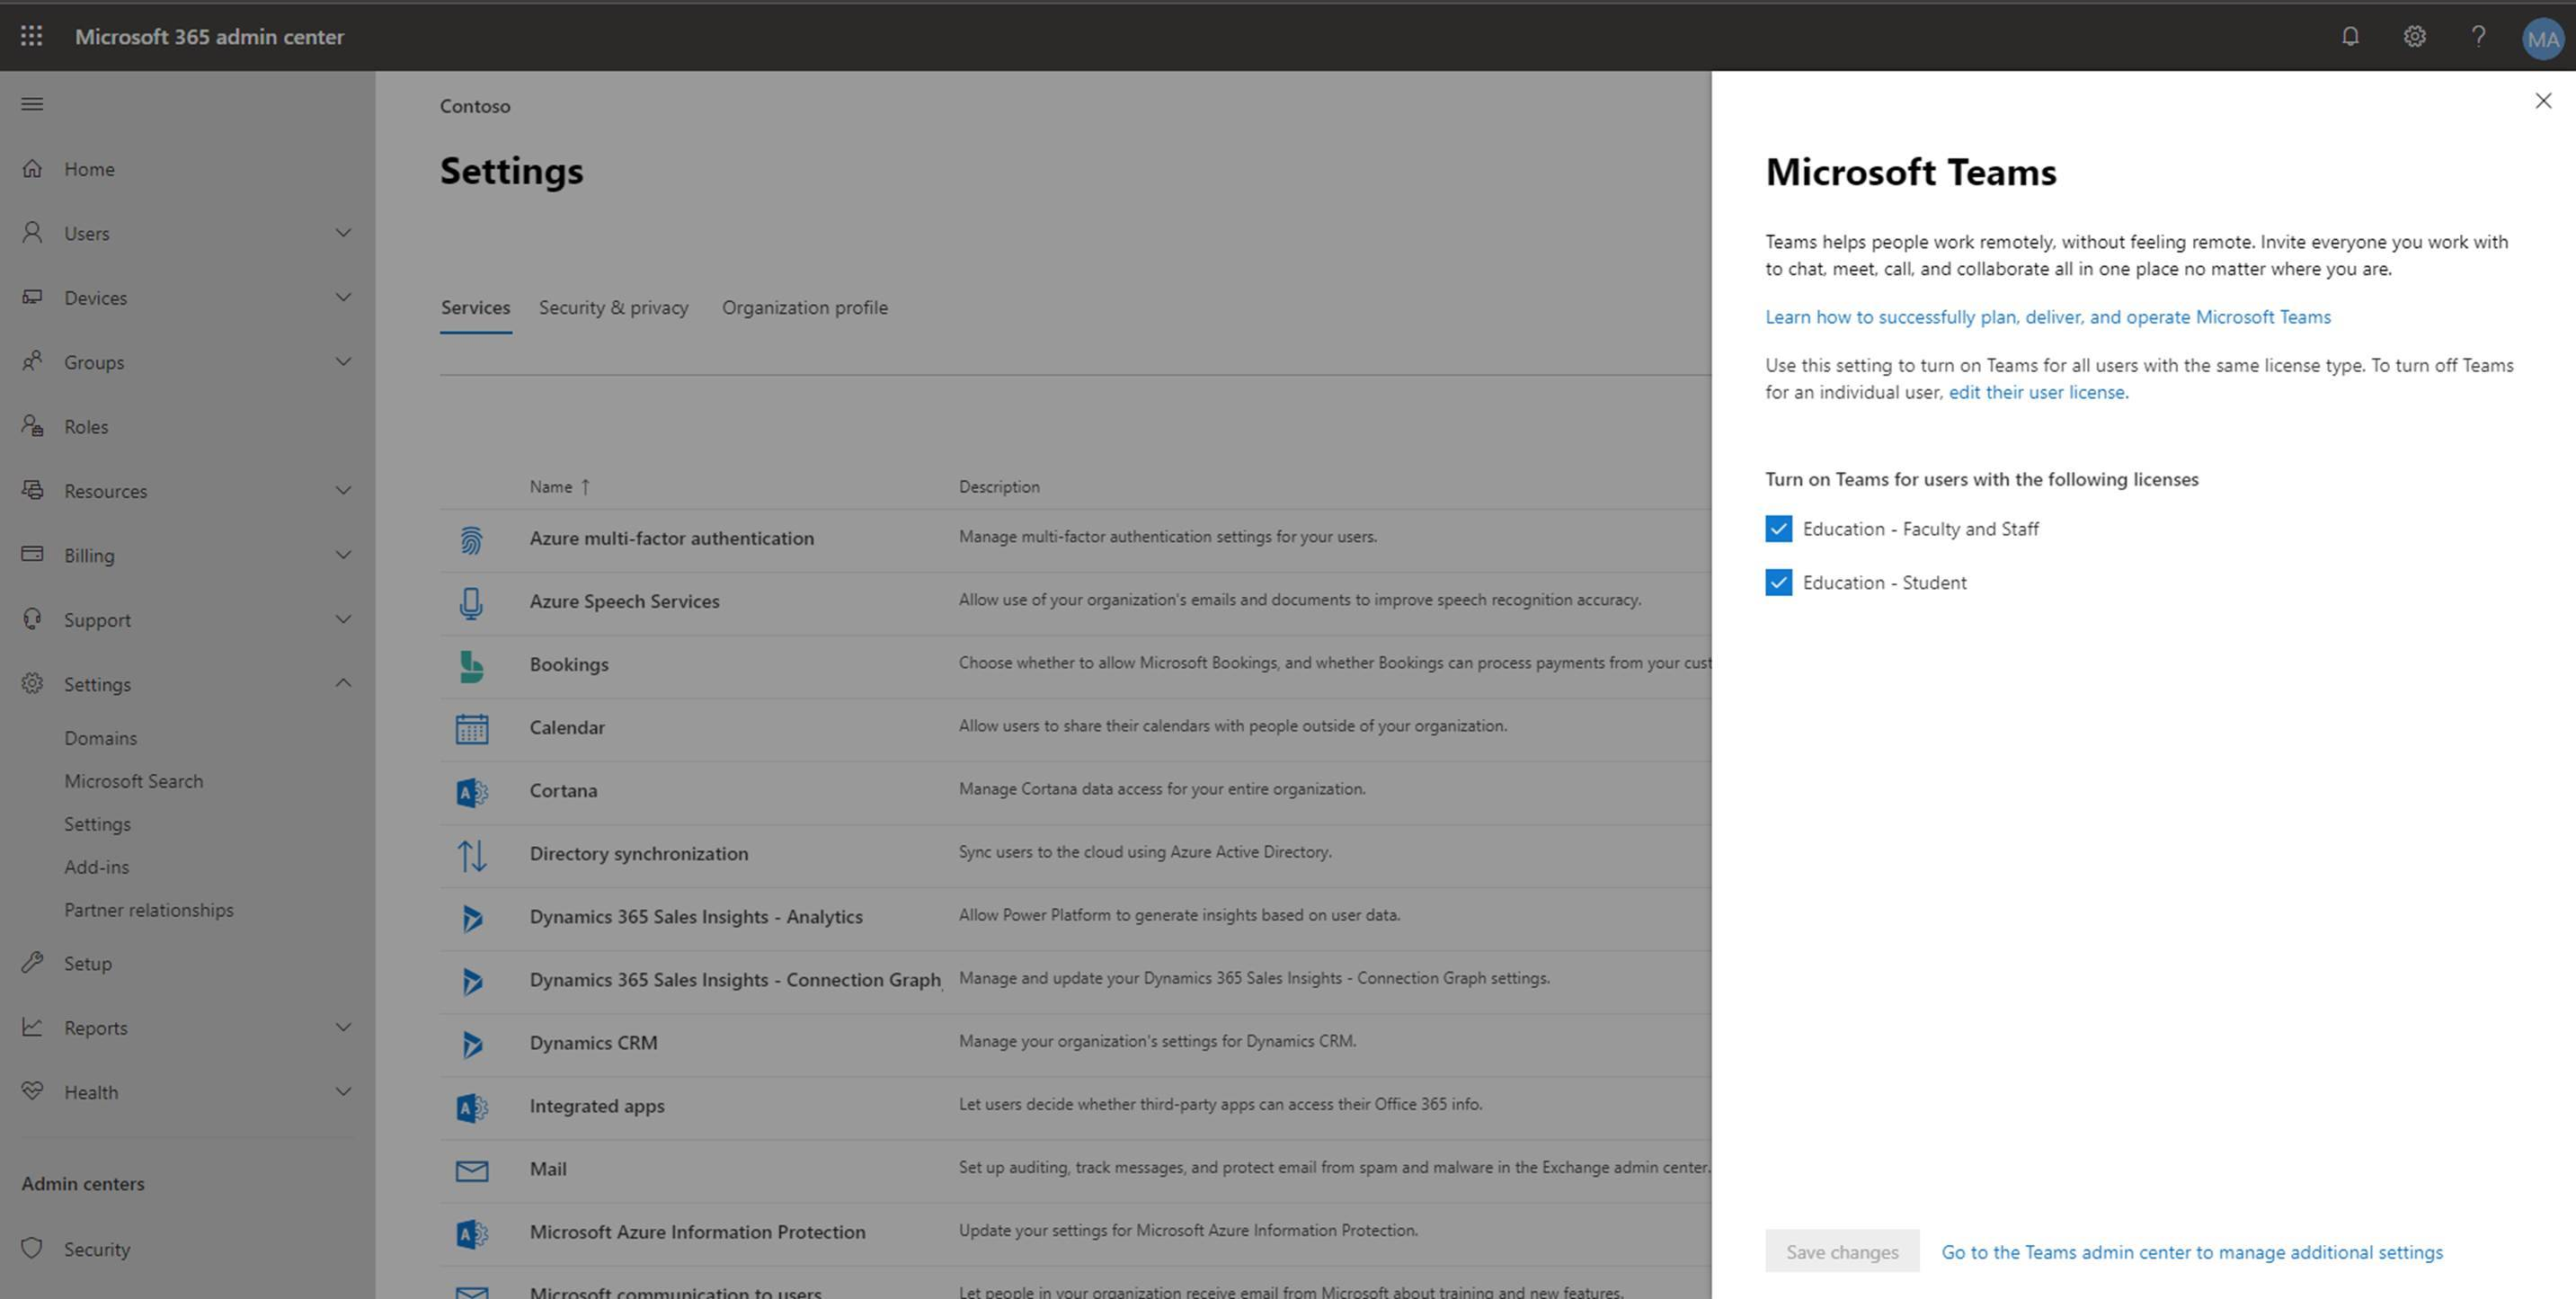Click the Integrated apps icon

[470, 1105]
